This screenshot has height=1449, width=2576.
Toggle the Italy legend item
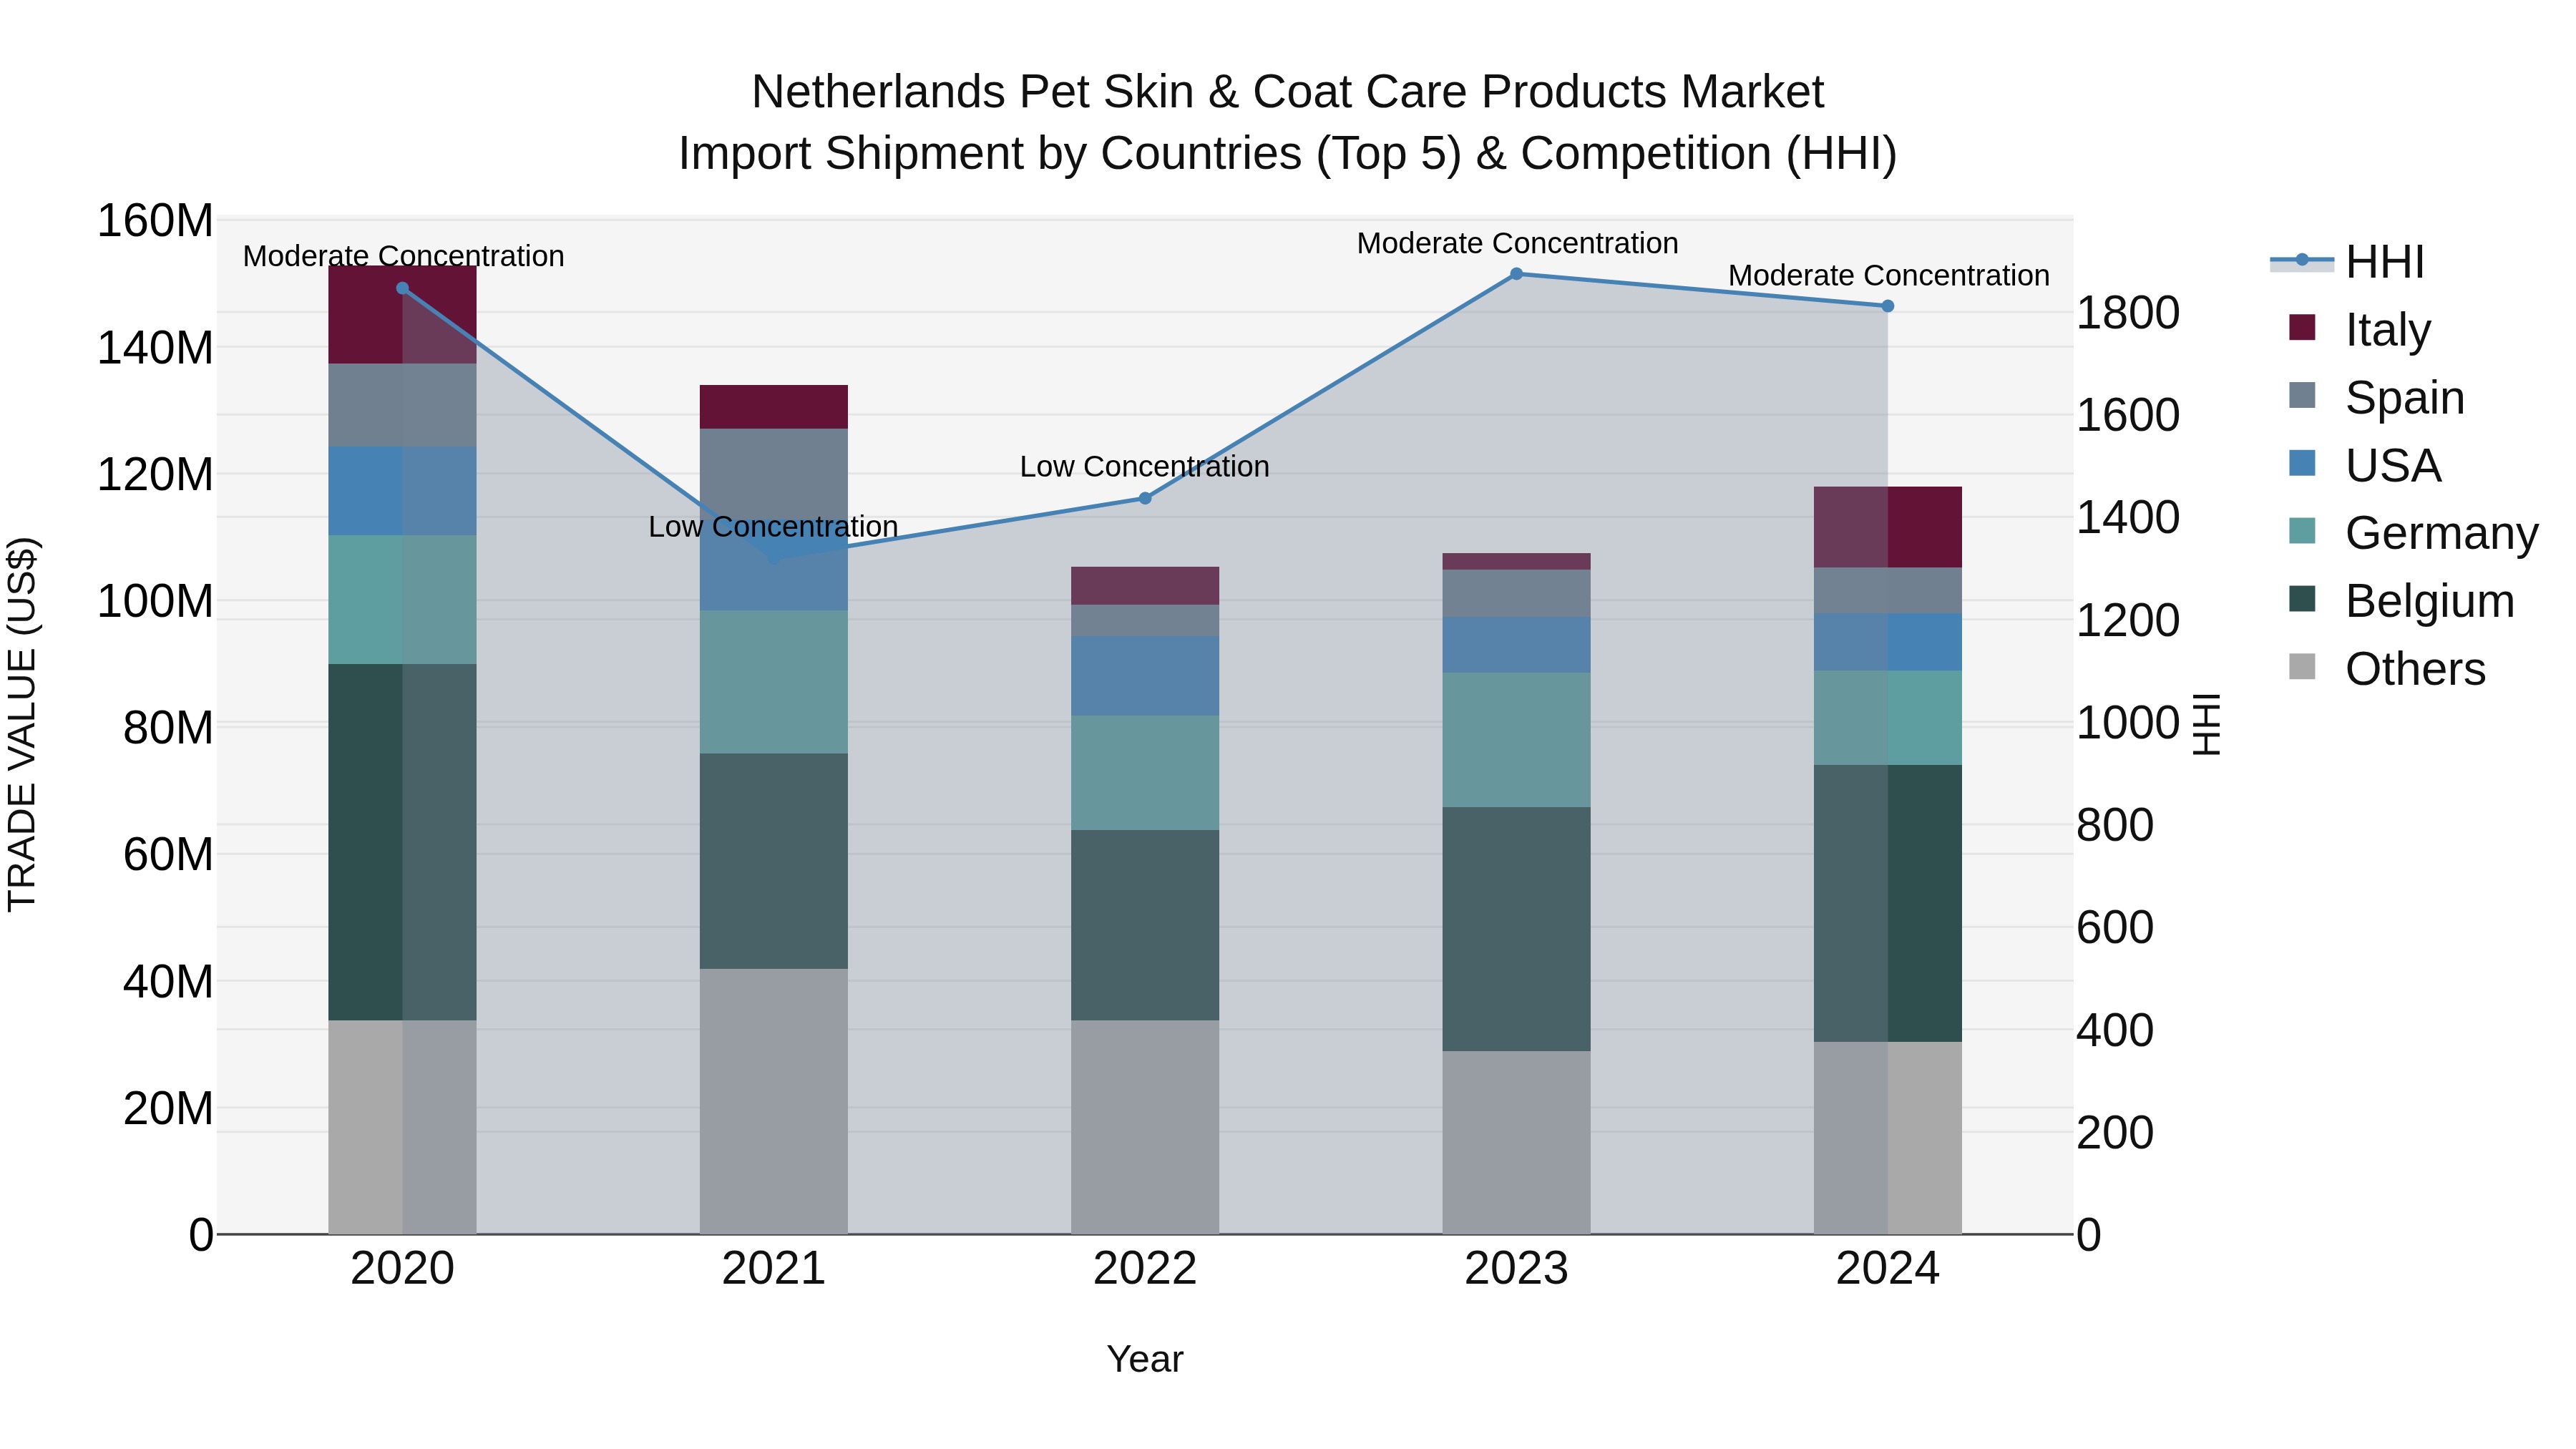pyautogui.click(x=2359, y=329)
